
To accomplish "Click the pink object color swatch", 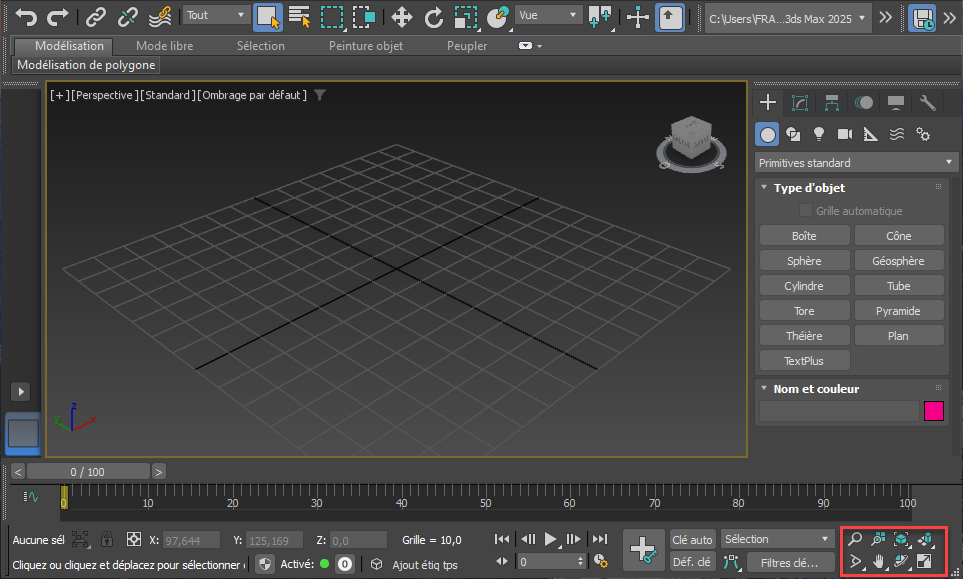I will coord(934,411).
